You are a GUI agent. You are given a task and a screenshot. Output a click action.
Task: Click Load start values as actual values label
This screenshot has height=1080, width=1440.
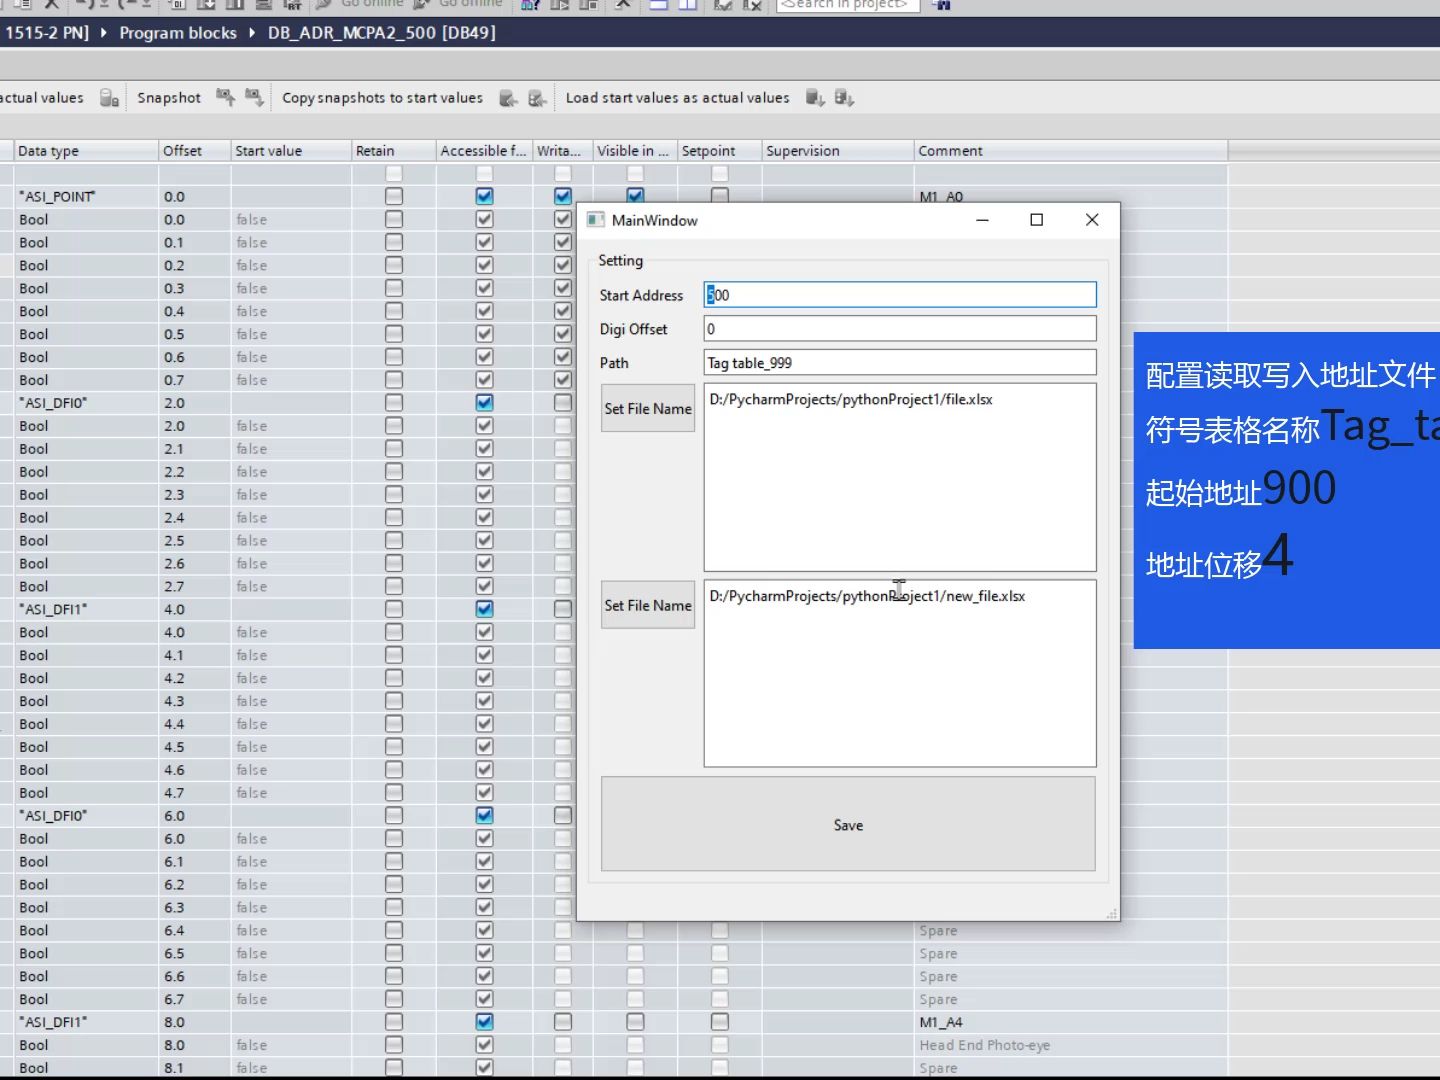pos(677,98)
